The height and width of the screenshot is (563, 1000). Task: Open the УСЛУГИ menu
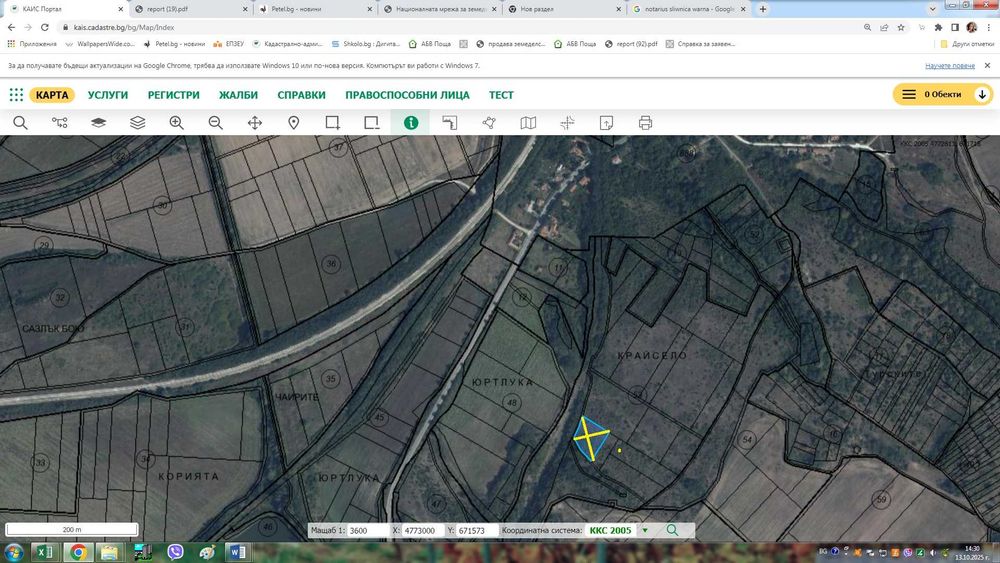pyautogui.click(x=108, y=95)
